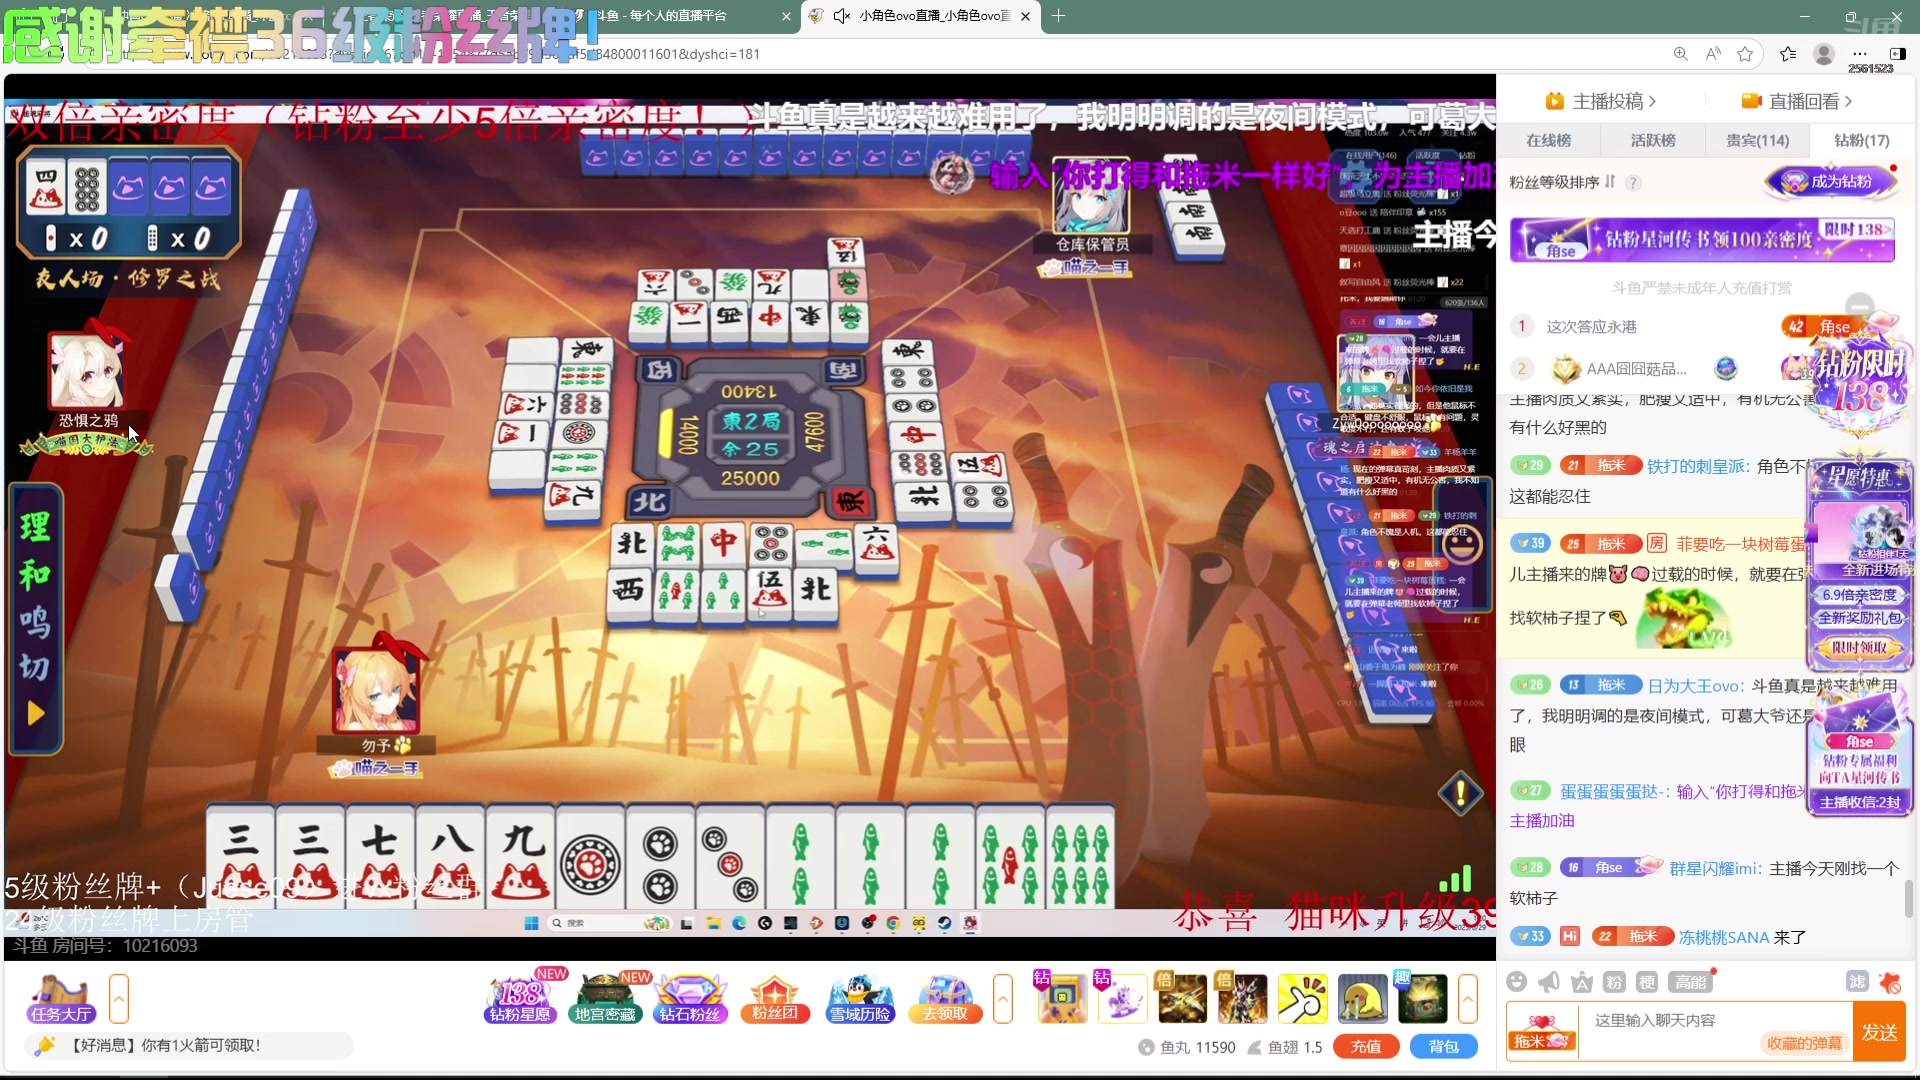Click username 日为大王ovo in chat
This screenshot has width=1920, height=1080.
pyautogui.click(x=1694, y=686)
